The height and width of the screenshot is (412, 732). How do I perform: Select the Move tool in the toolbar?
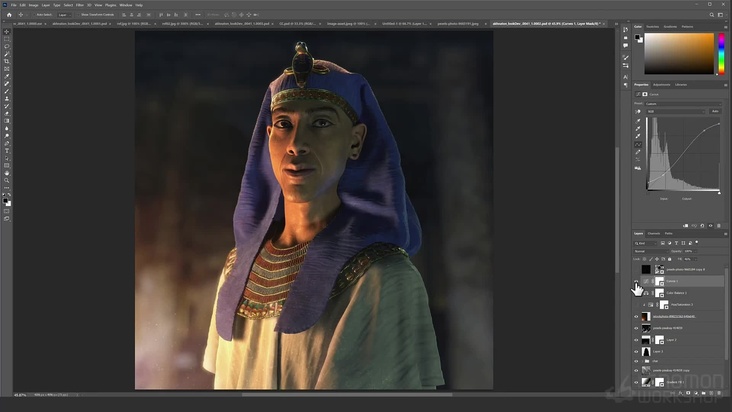7,32
